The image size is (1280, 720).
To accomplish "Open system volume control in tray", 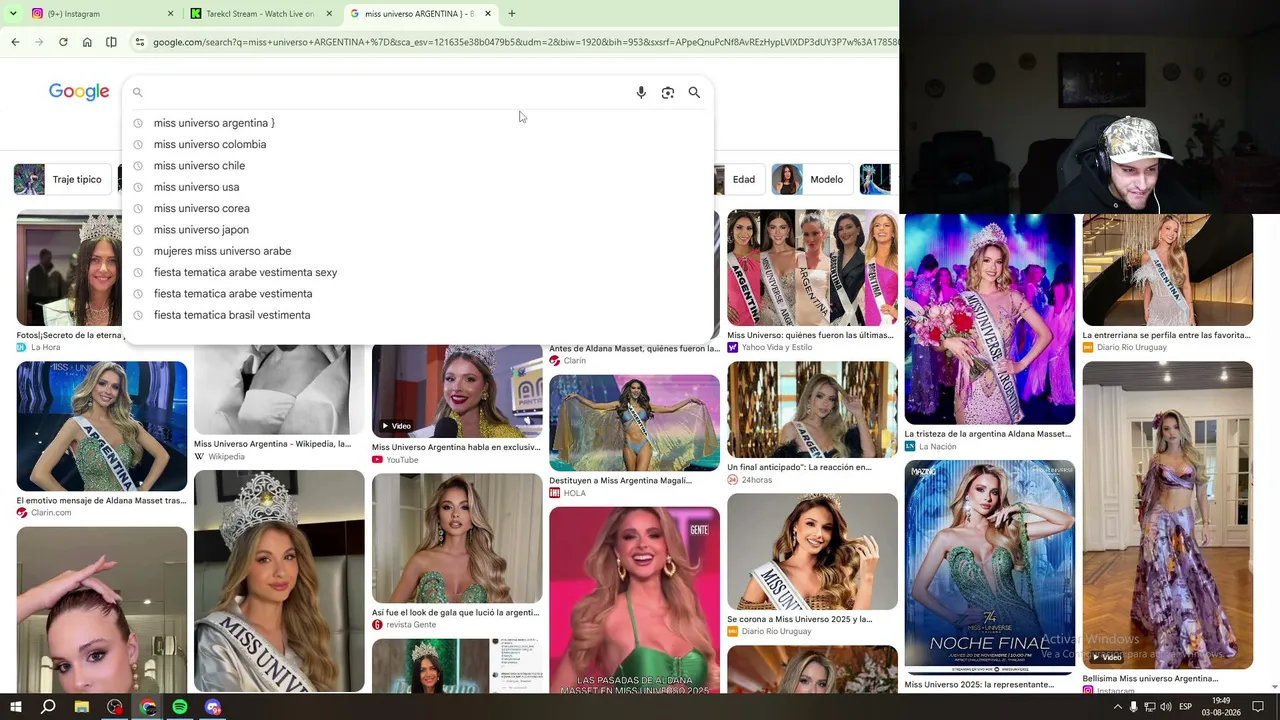I will click(1166, 707).
